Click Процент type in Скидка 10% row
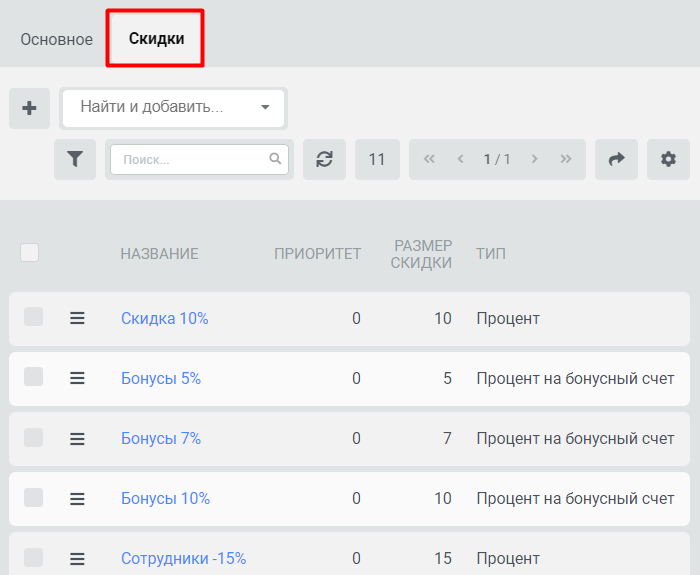This screenshot has height=575, width=700. coord(508,318)
